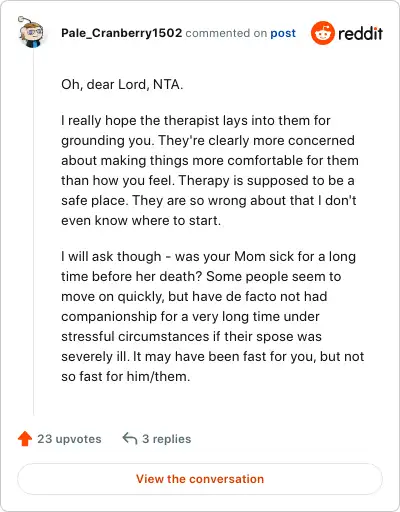
Task: Open the "3 replies" link
Action: click(167, 439)
